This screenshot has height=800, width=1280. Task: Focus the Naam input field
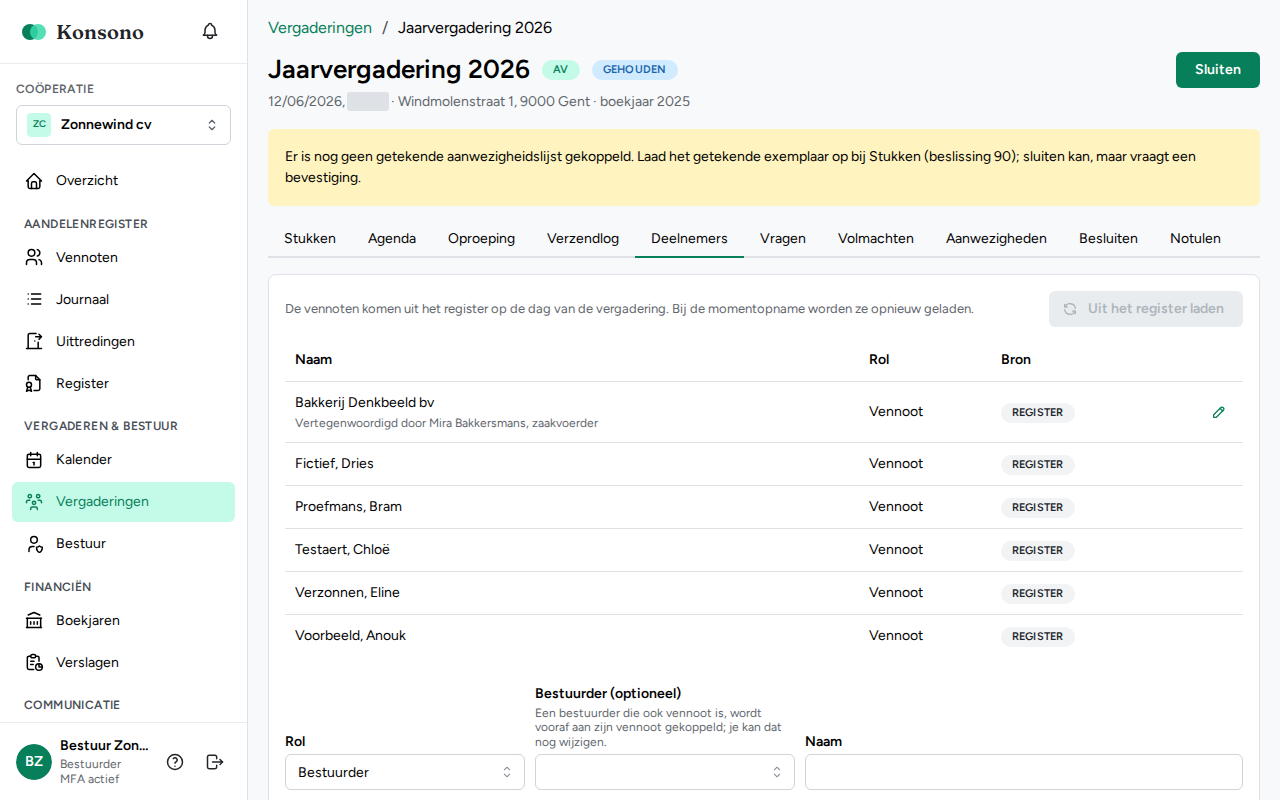pyautogui.click(x=1024, y=772)
